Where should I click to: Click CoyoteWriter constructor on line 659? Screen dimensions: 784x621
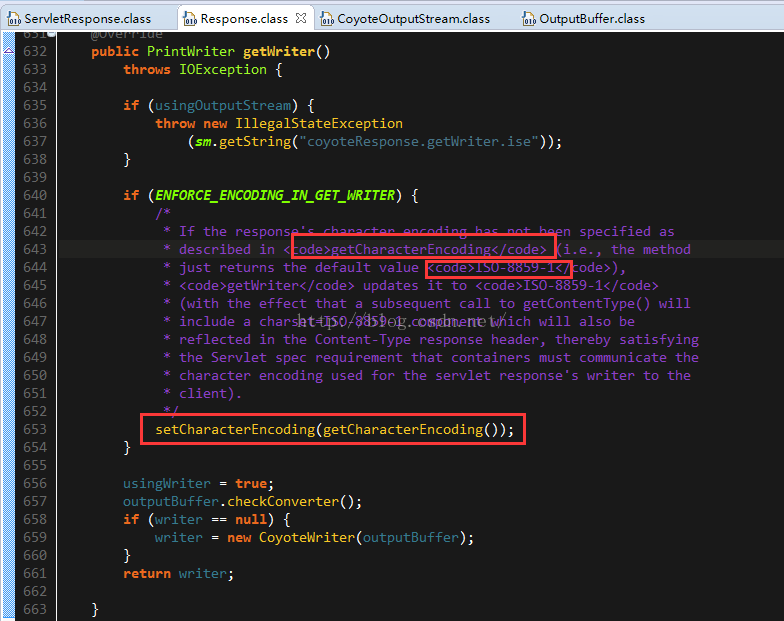pyautogui.click(x=306, y=538)
